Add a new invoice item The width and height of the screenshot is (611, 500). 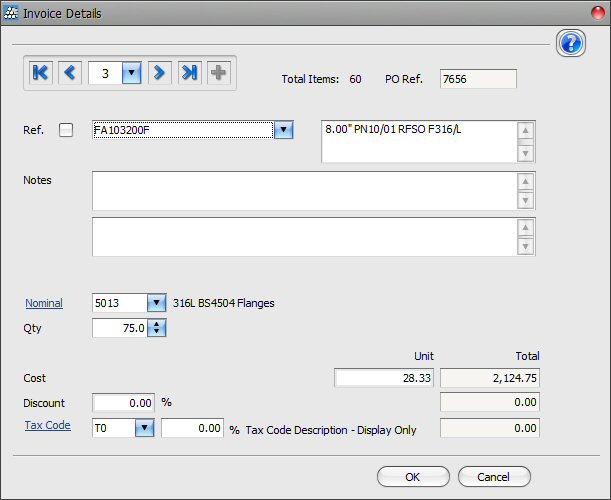(x=219, y=73)
